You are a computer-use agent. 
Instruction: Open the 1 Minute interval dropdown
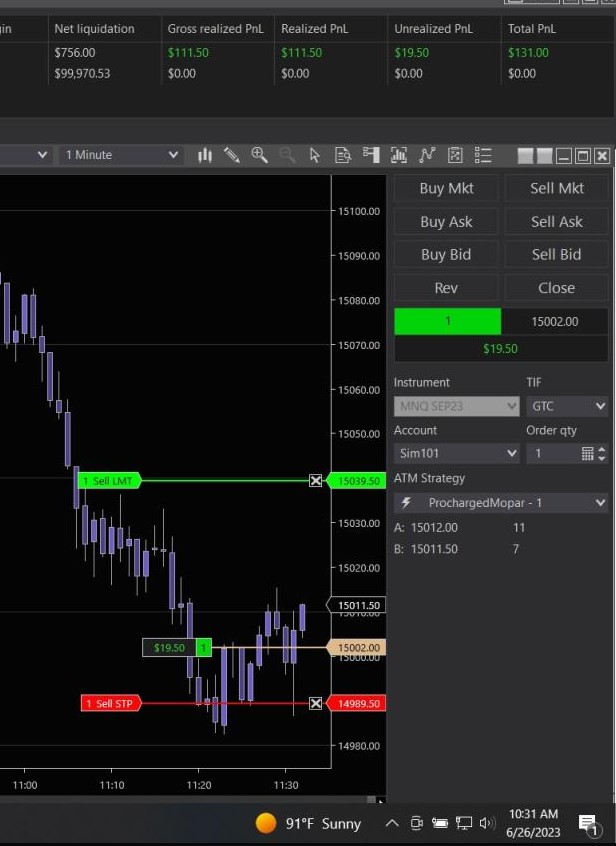[121, 155]
